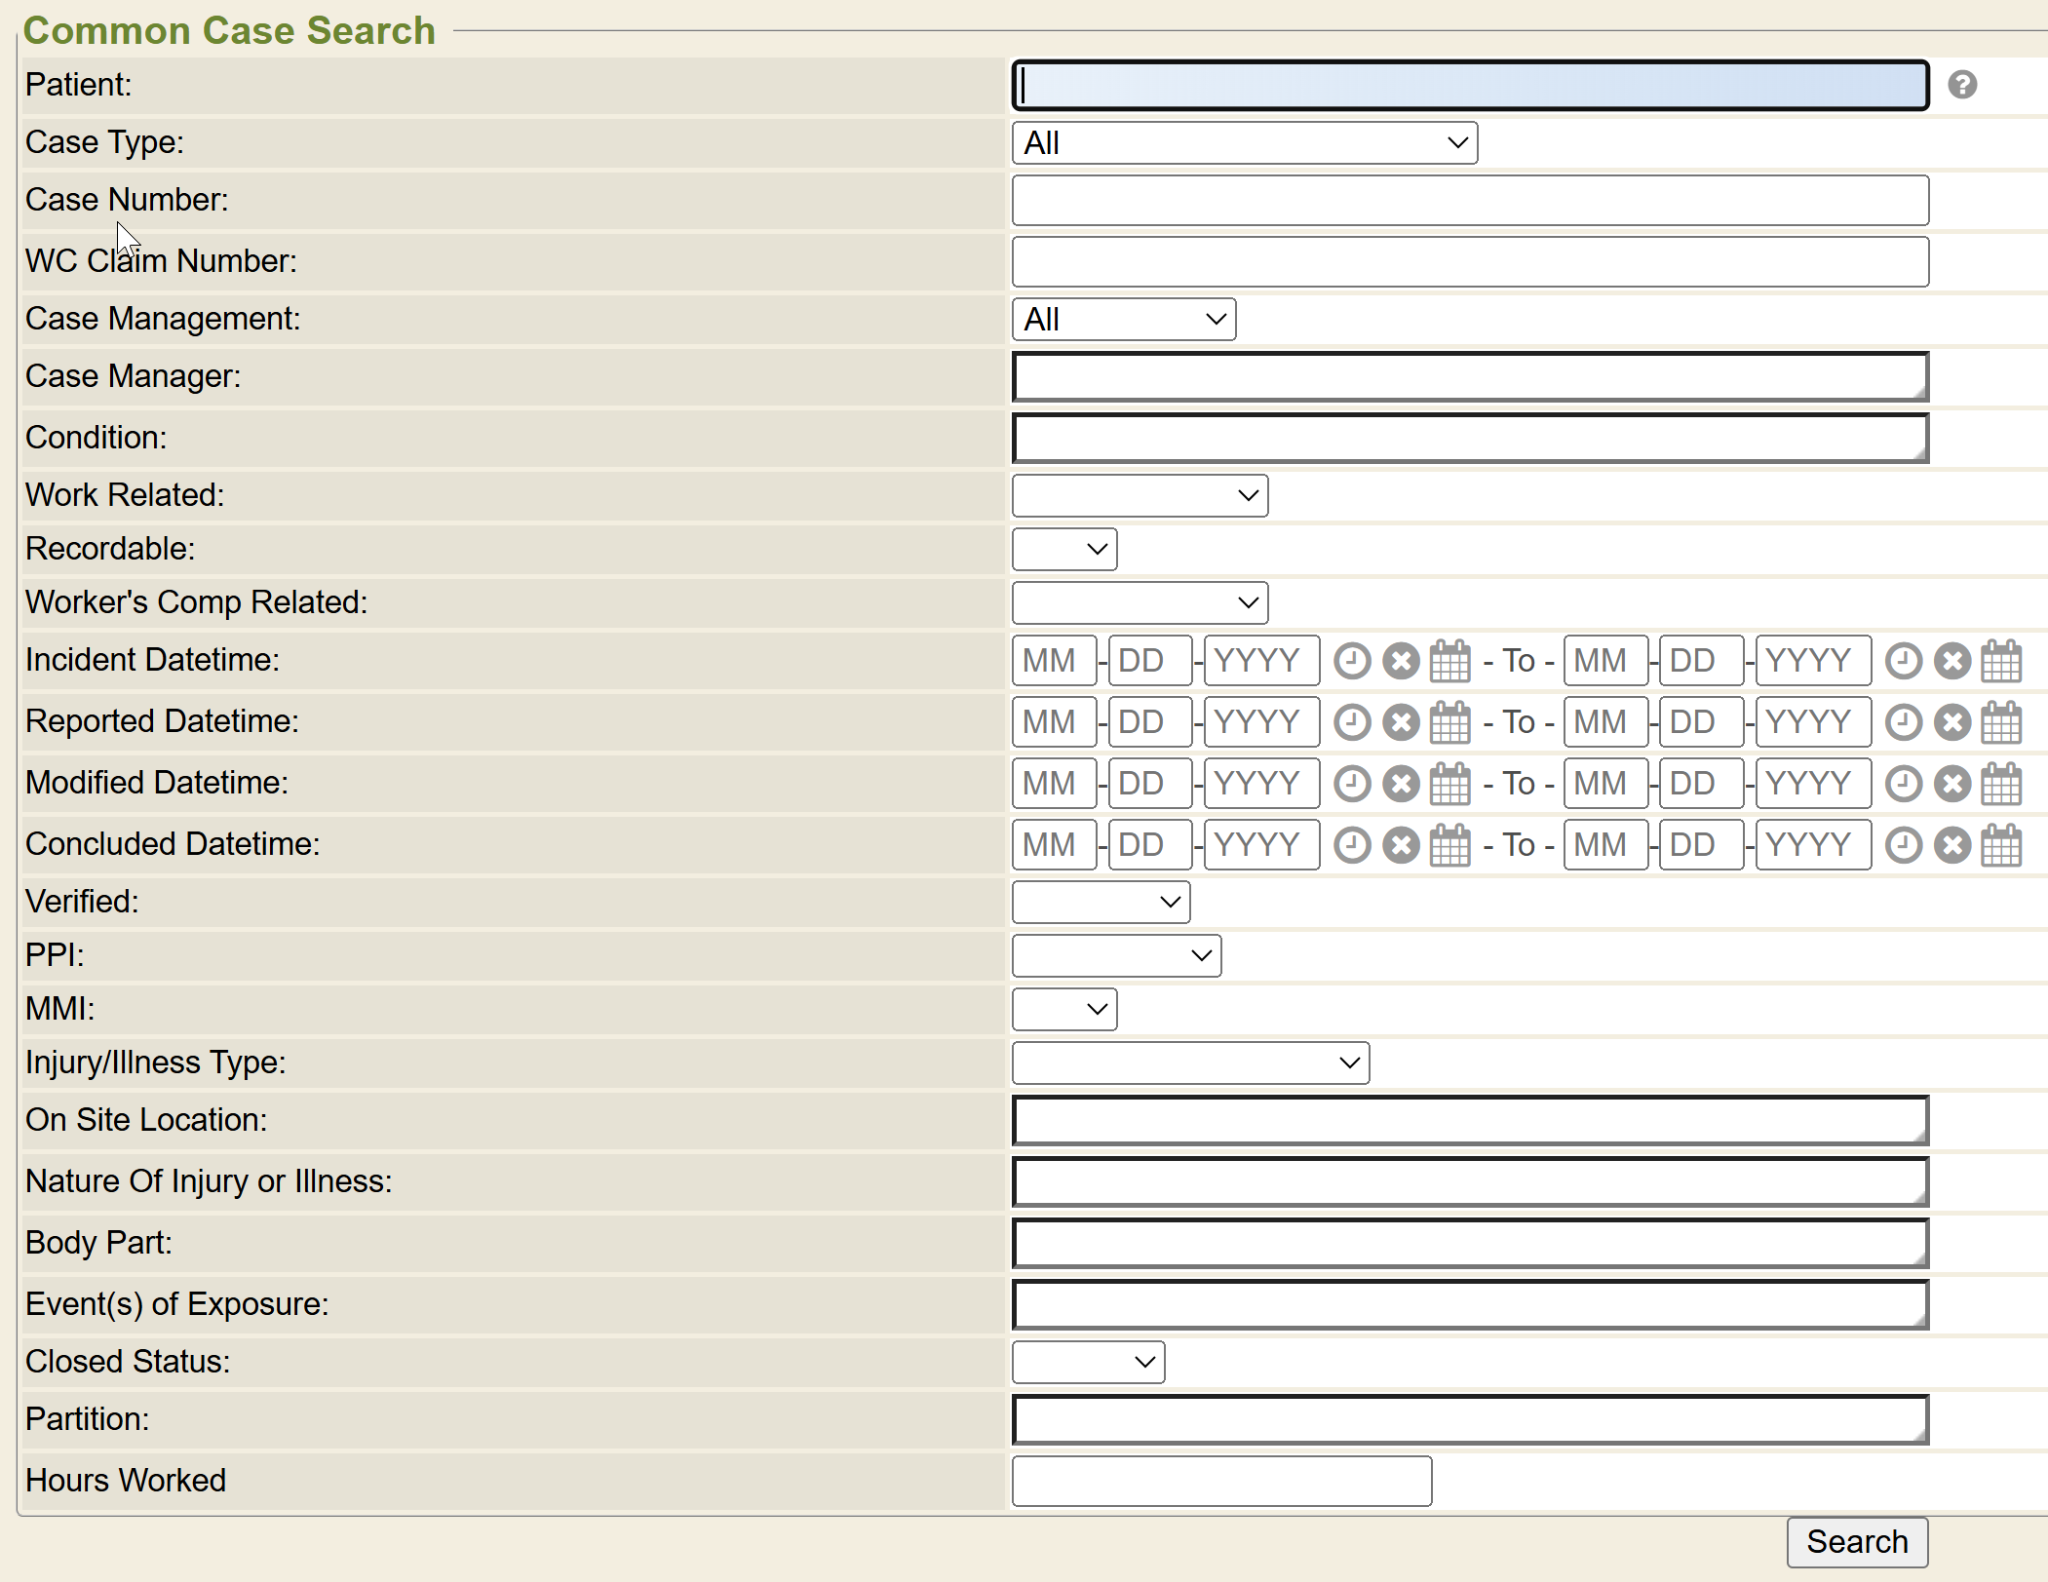
Task: Open the calendar for Concluded Datetime start
Action: point(1449,845)
